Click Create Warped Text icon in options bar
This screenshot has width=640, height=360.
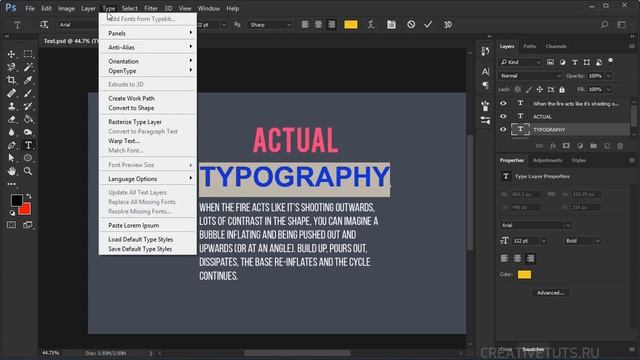[371, 24]
